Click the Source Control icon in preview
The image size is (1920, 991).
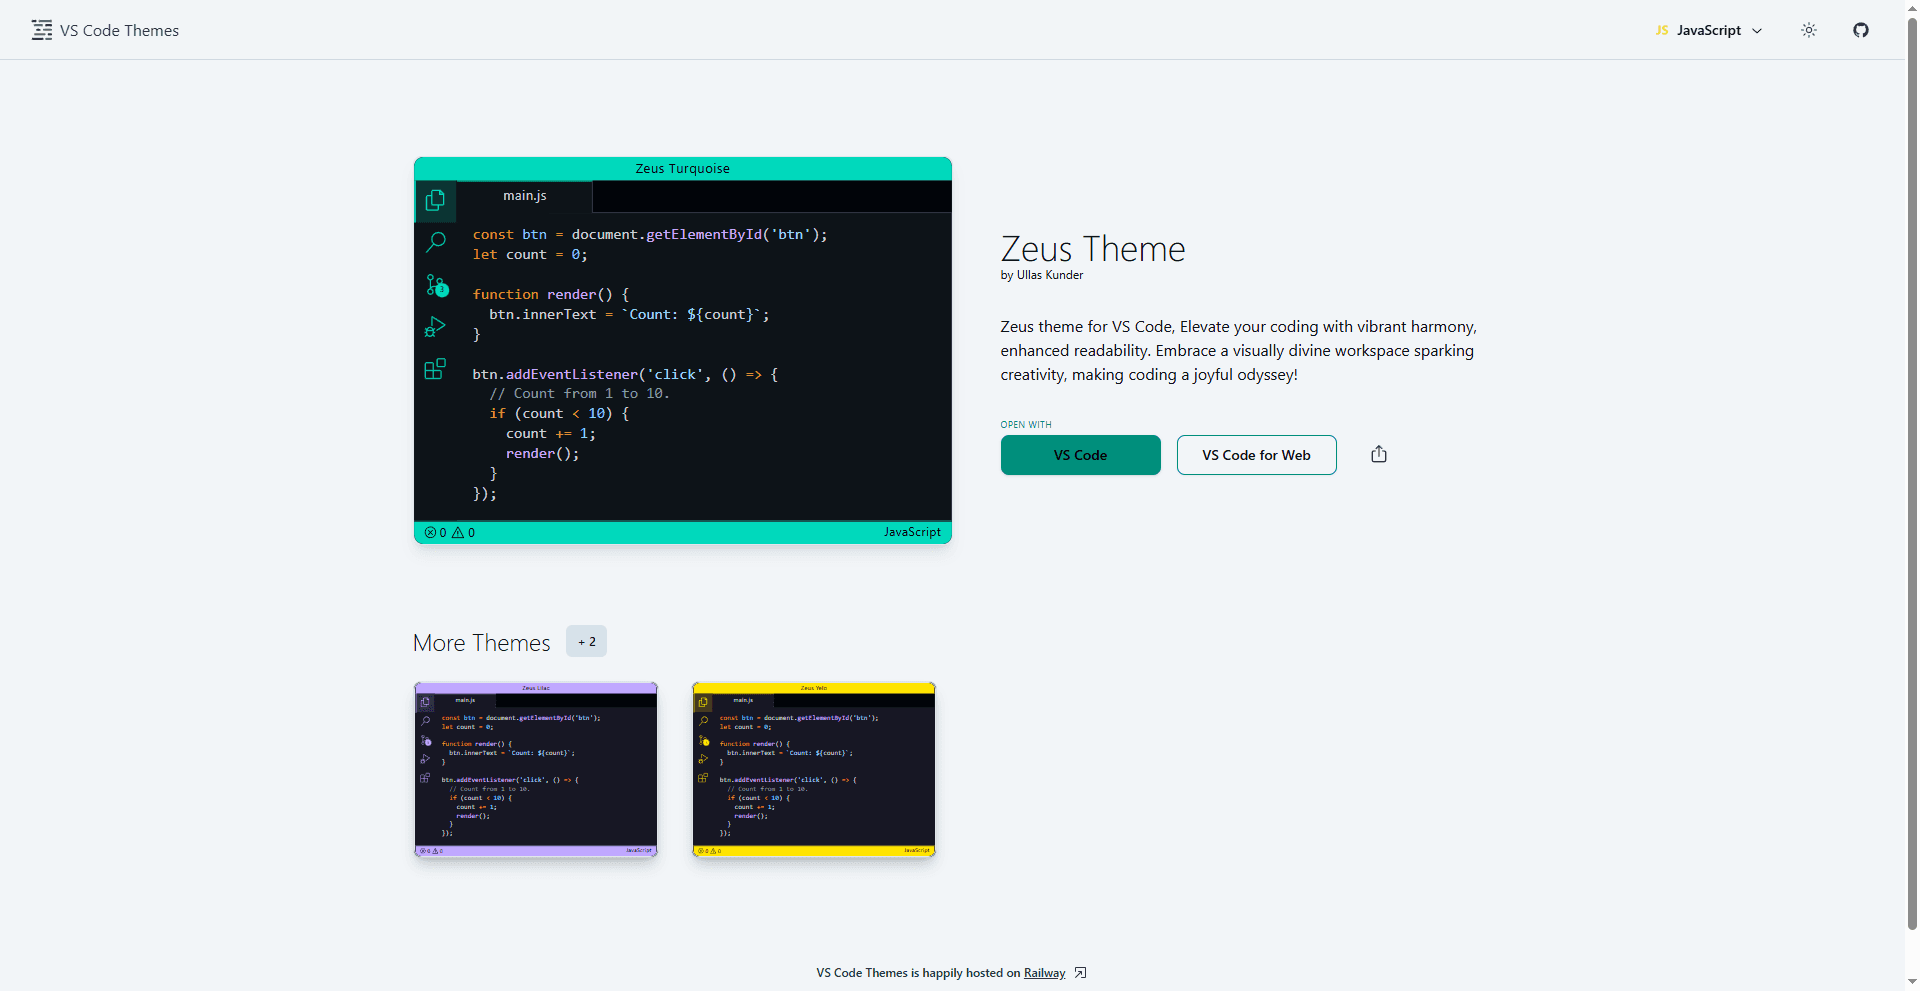[437, 285]
